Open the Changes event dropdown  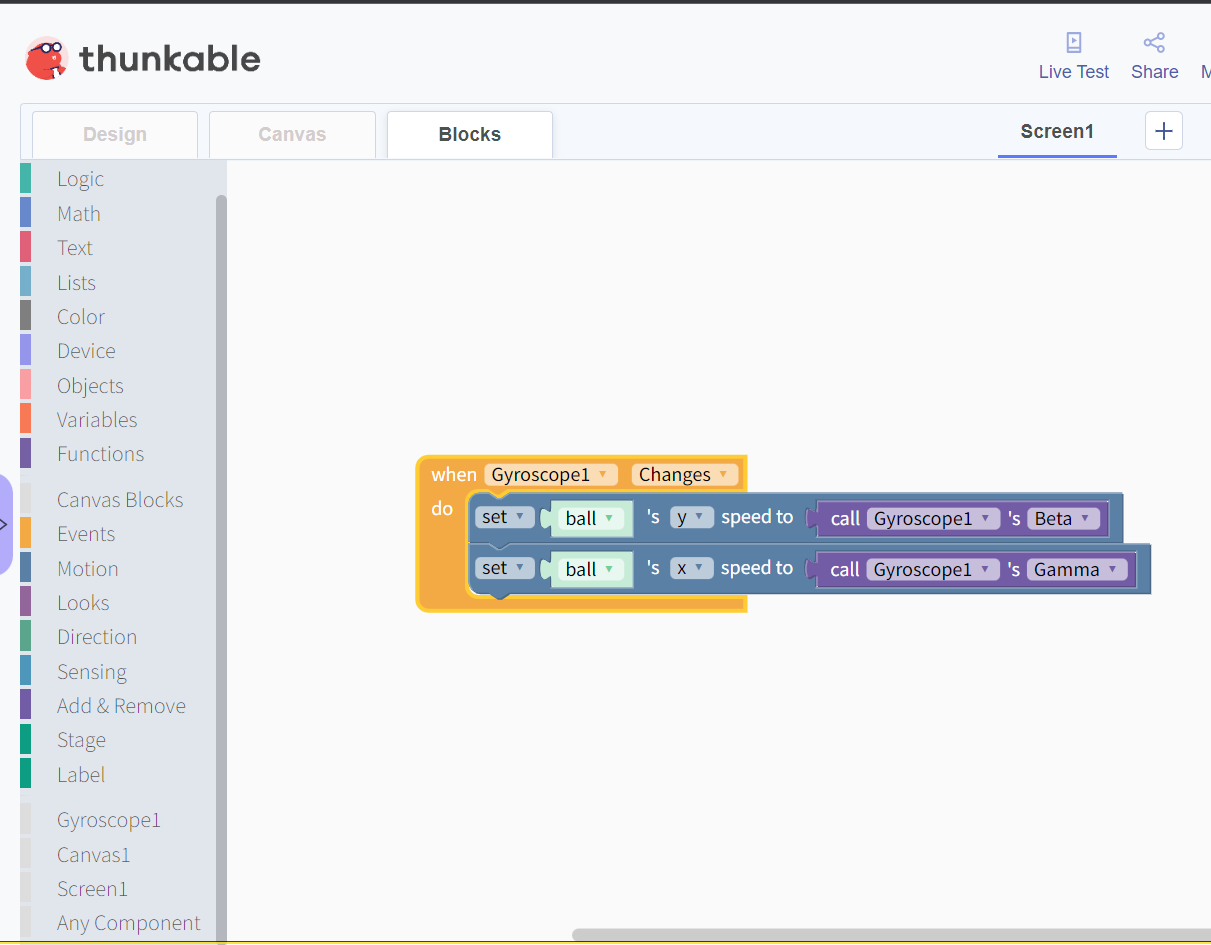[685, 475]
